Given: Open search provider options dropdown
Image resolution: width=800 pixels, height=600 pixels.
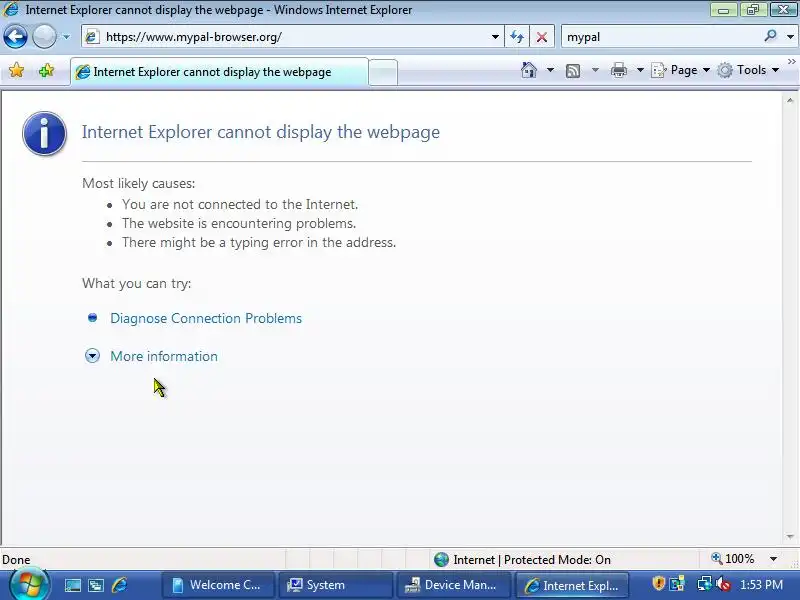Looking at the screenshot, I should click(790, 37).
